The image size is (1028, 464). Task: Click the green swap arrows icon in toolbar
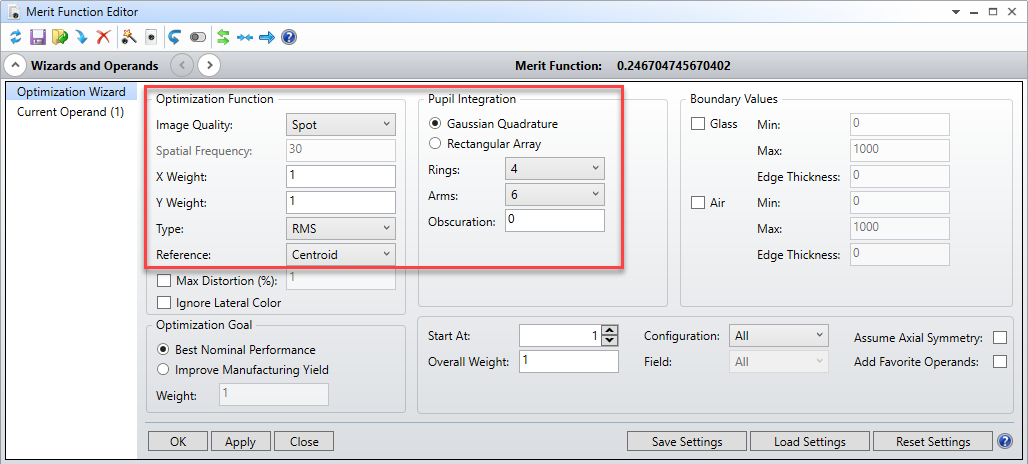click(x=223, y=37)
